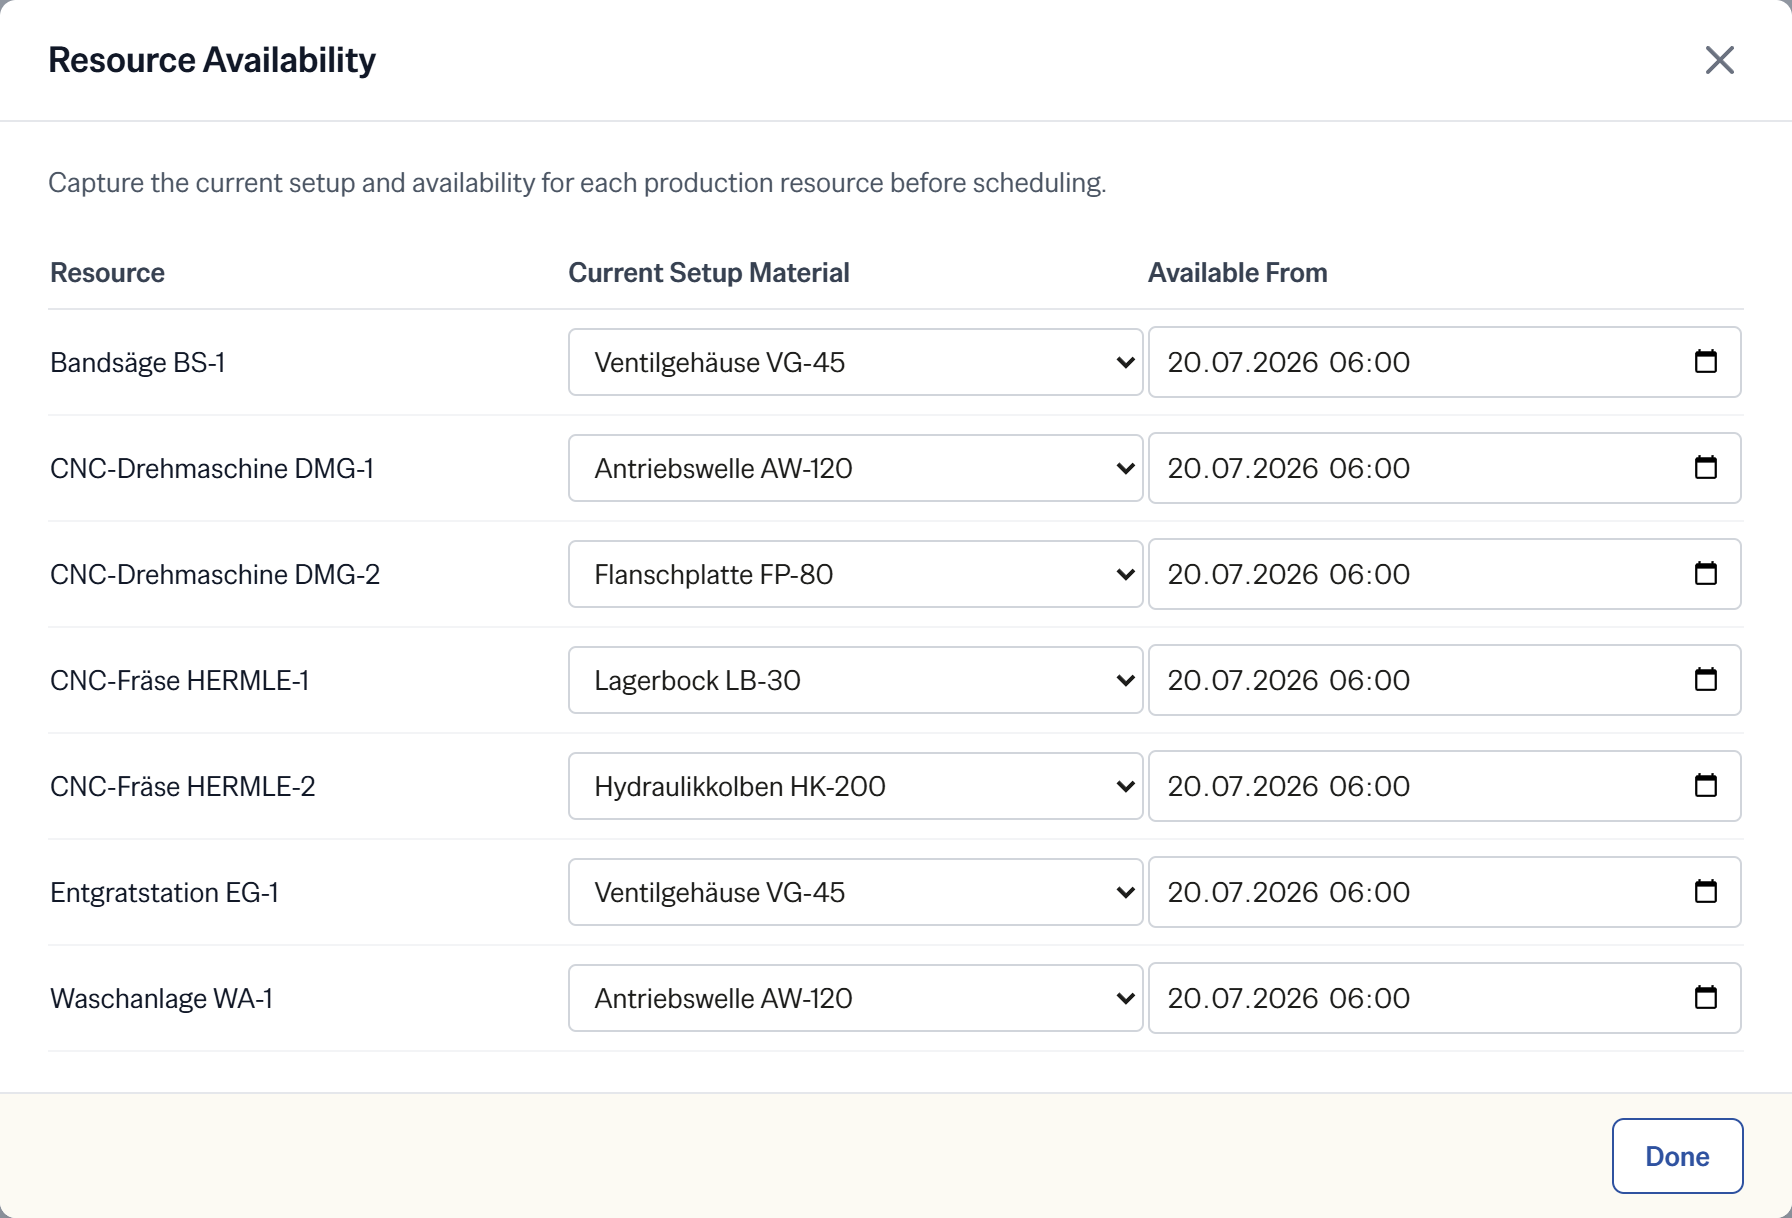Edit Available From date for CNC-Drehmaschine DMG-1
The image size is (1792, 1218).
point(1444,468)
